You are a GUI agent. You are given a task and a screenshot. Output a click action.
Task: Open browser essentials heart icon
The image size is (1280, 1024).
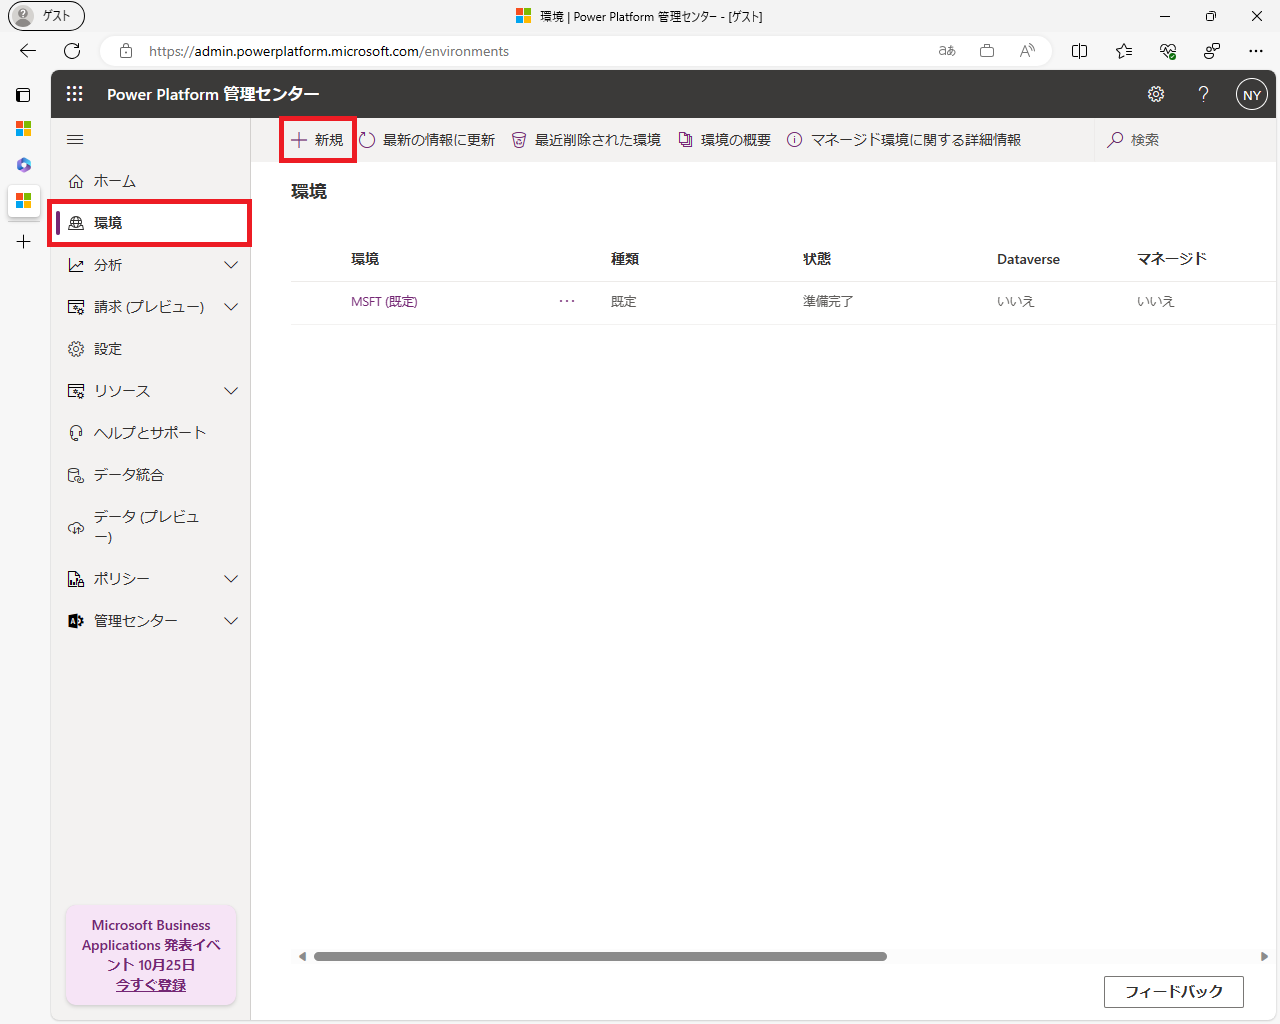point(1168,51)
